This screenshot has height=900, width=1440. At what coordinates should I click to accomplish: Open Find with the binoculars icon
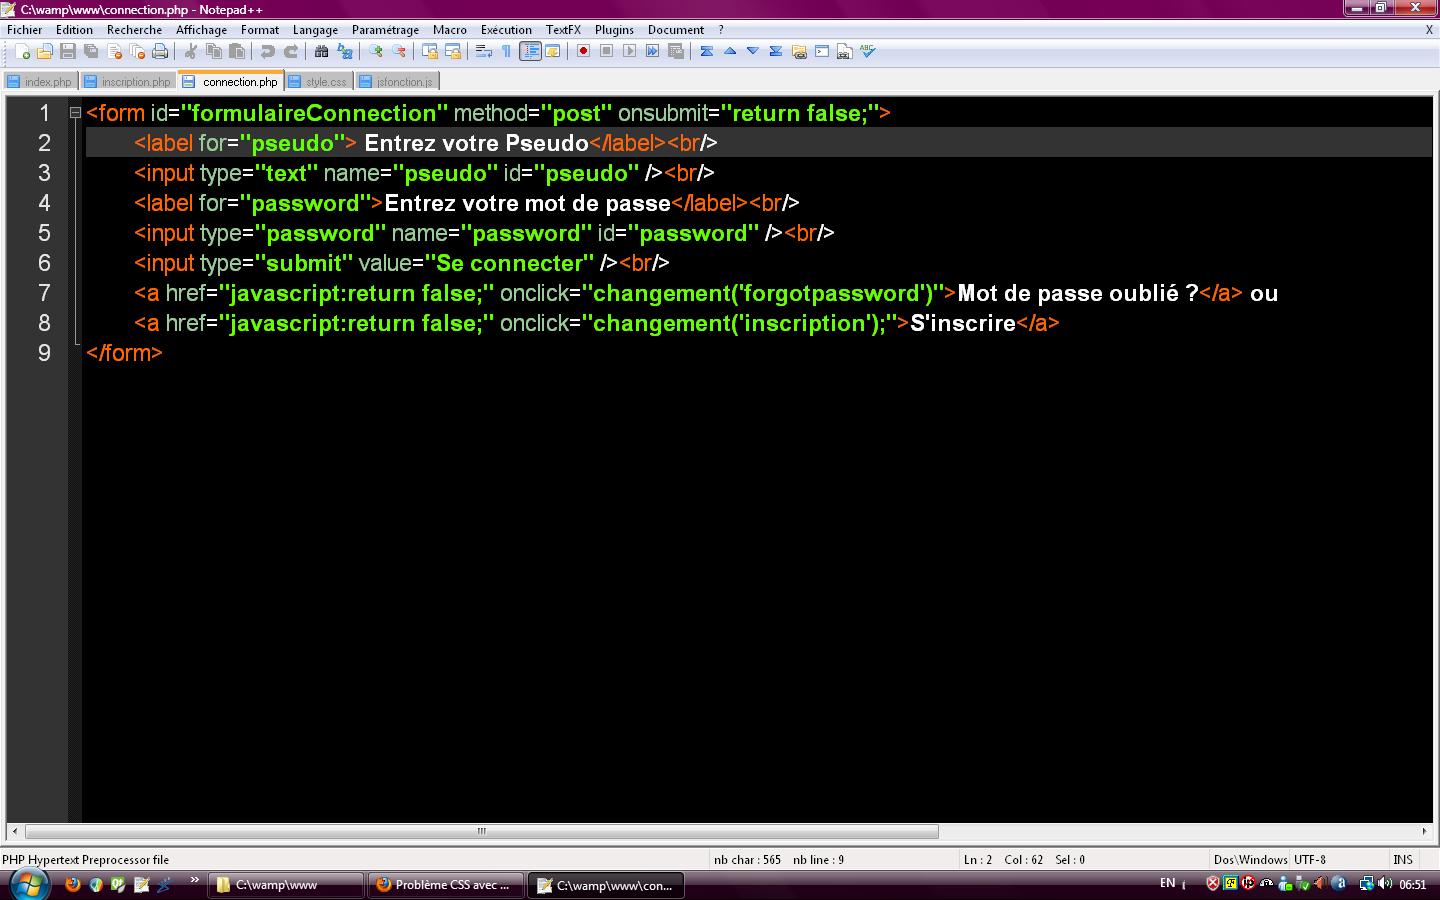(322, 52)
